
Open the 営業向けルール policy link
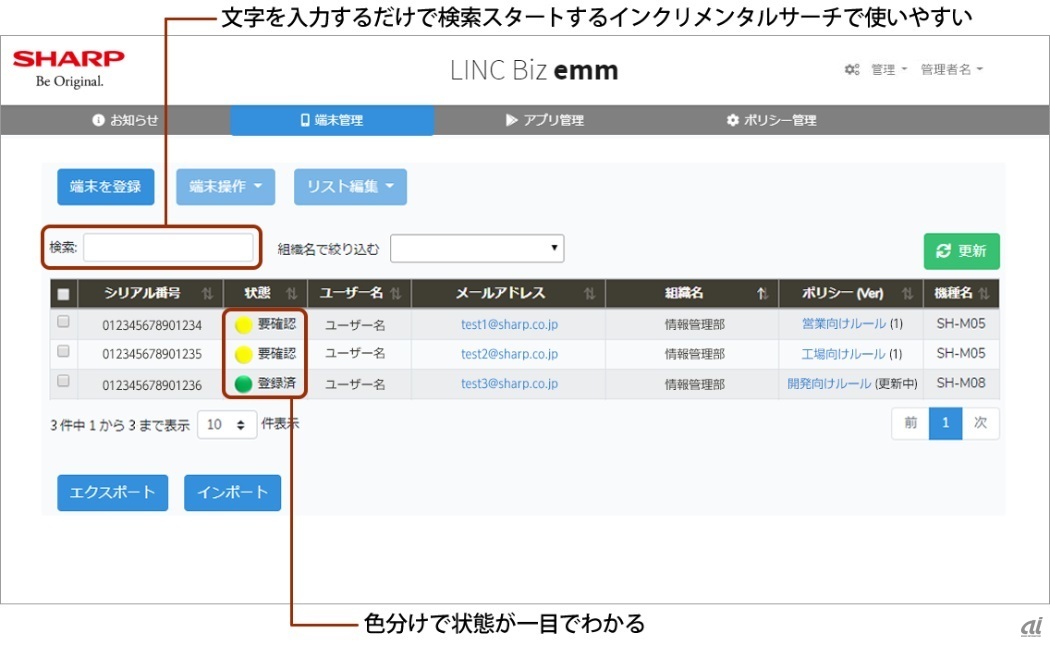[x=844, y=324]
